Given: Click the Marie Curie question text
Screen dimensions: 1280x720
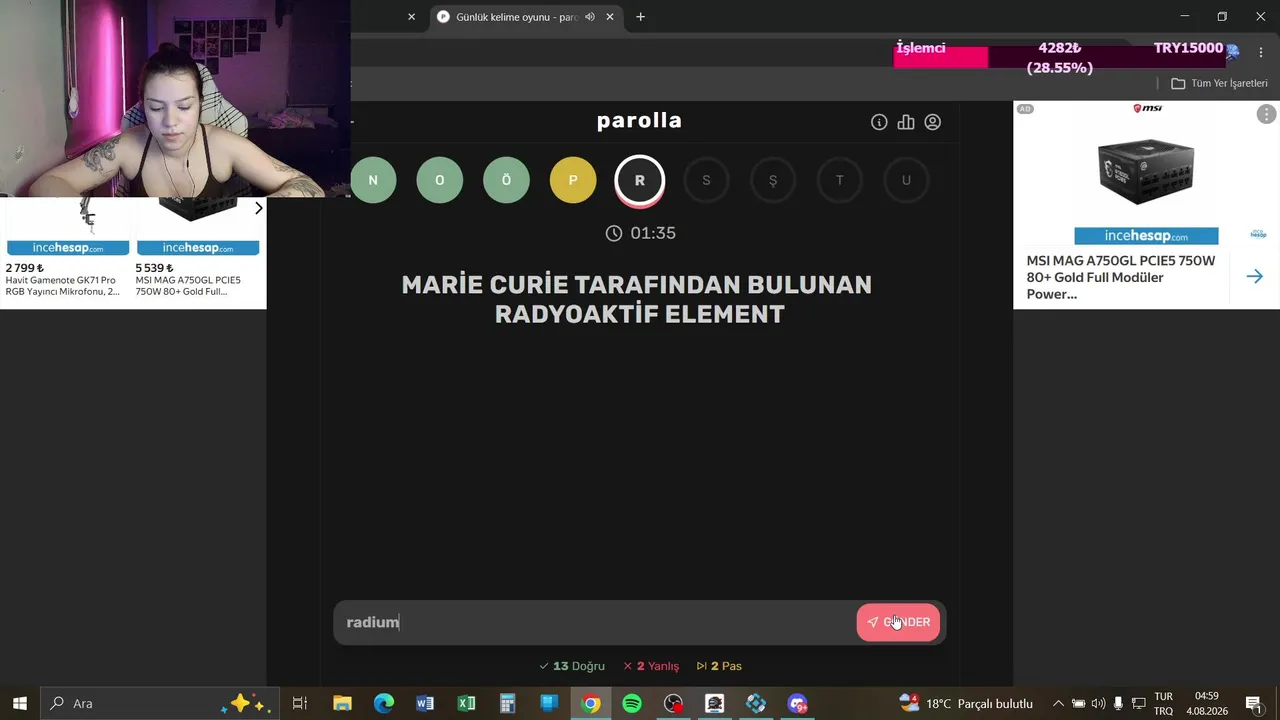Looking at the screenshot, I should [x=637, y=299].
